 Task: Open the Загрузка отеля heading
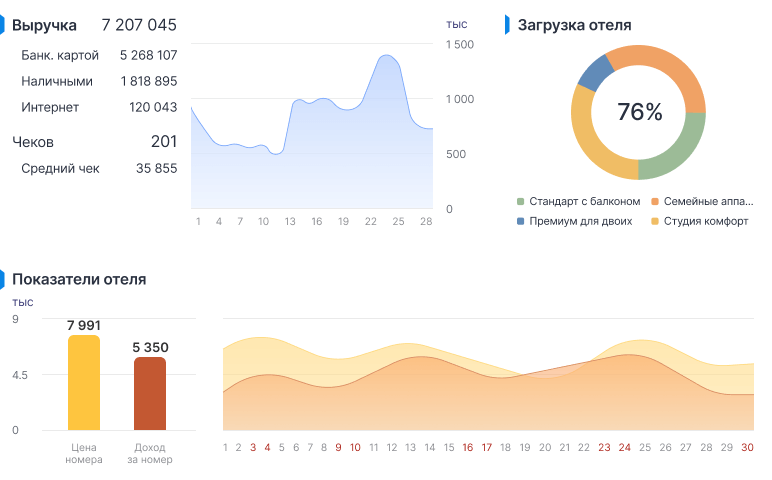pyautogui.click(x=574, y=25)
